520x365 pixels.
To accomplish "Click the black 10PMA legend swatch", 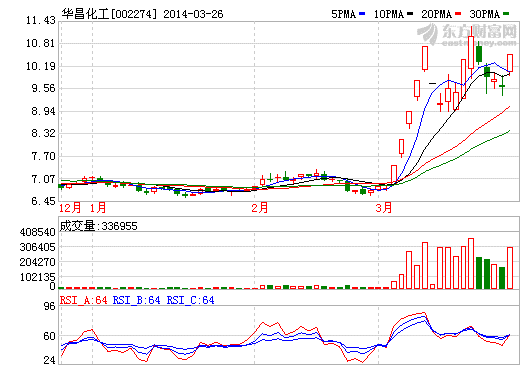I will 410,14.
